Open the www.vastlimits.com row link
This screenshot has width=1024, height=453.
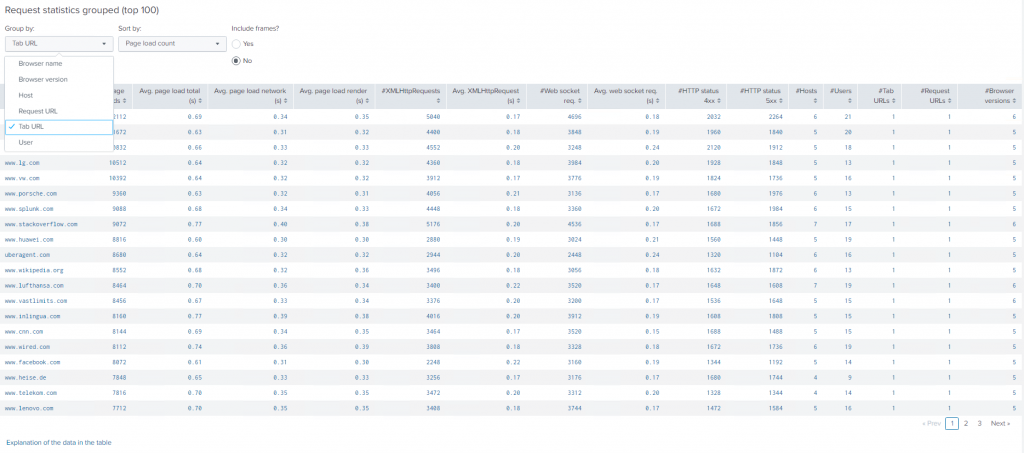click(x=36, y=301)
